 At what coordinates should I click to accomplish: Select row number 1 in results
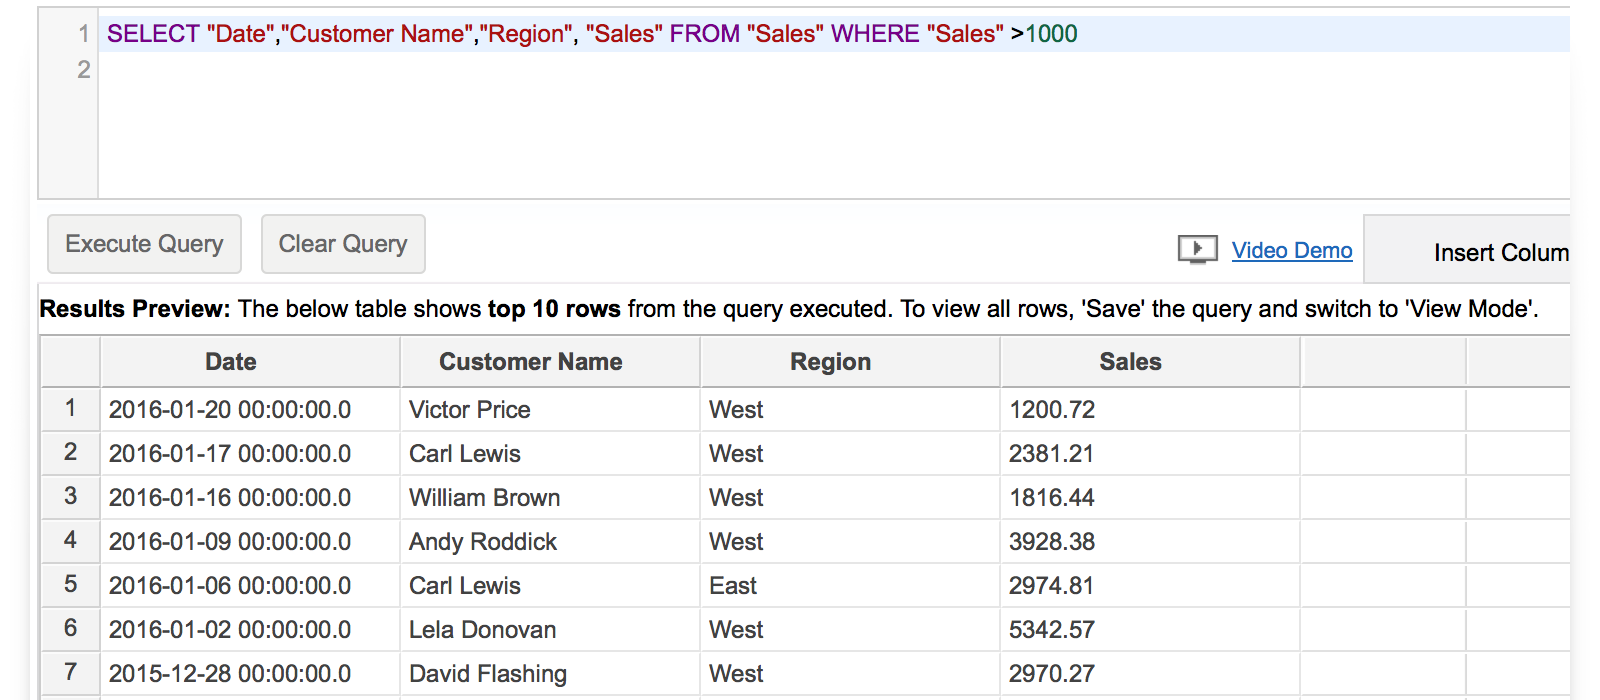click(70, 408)
